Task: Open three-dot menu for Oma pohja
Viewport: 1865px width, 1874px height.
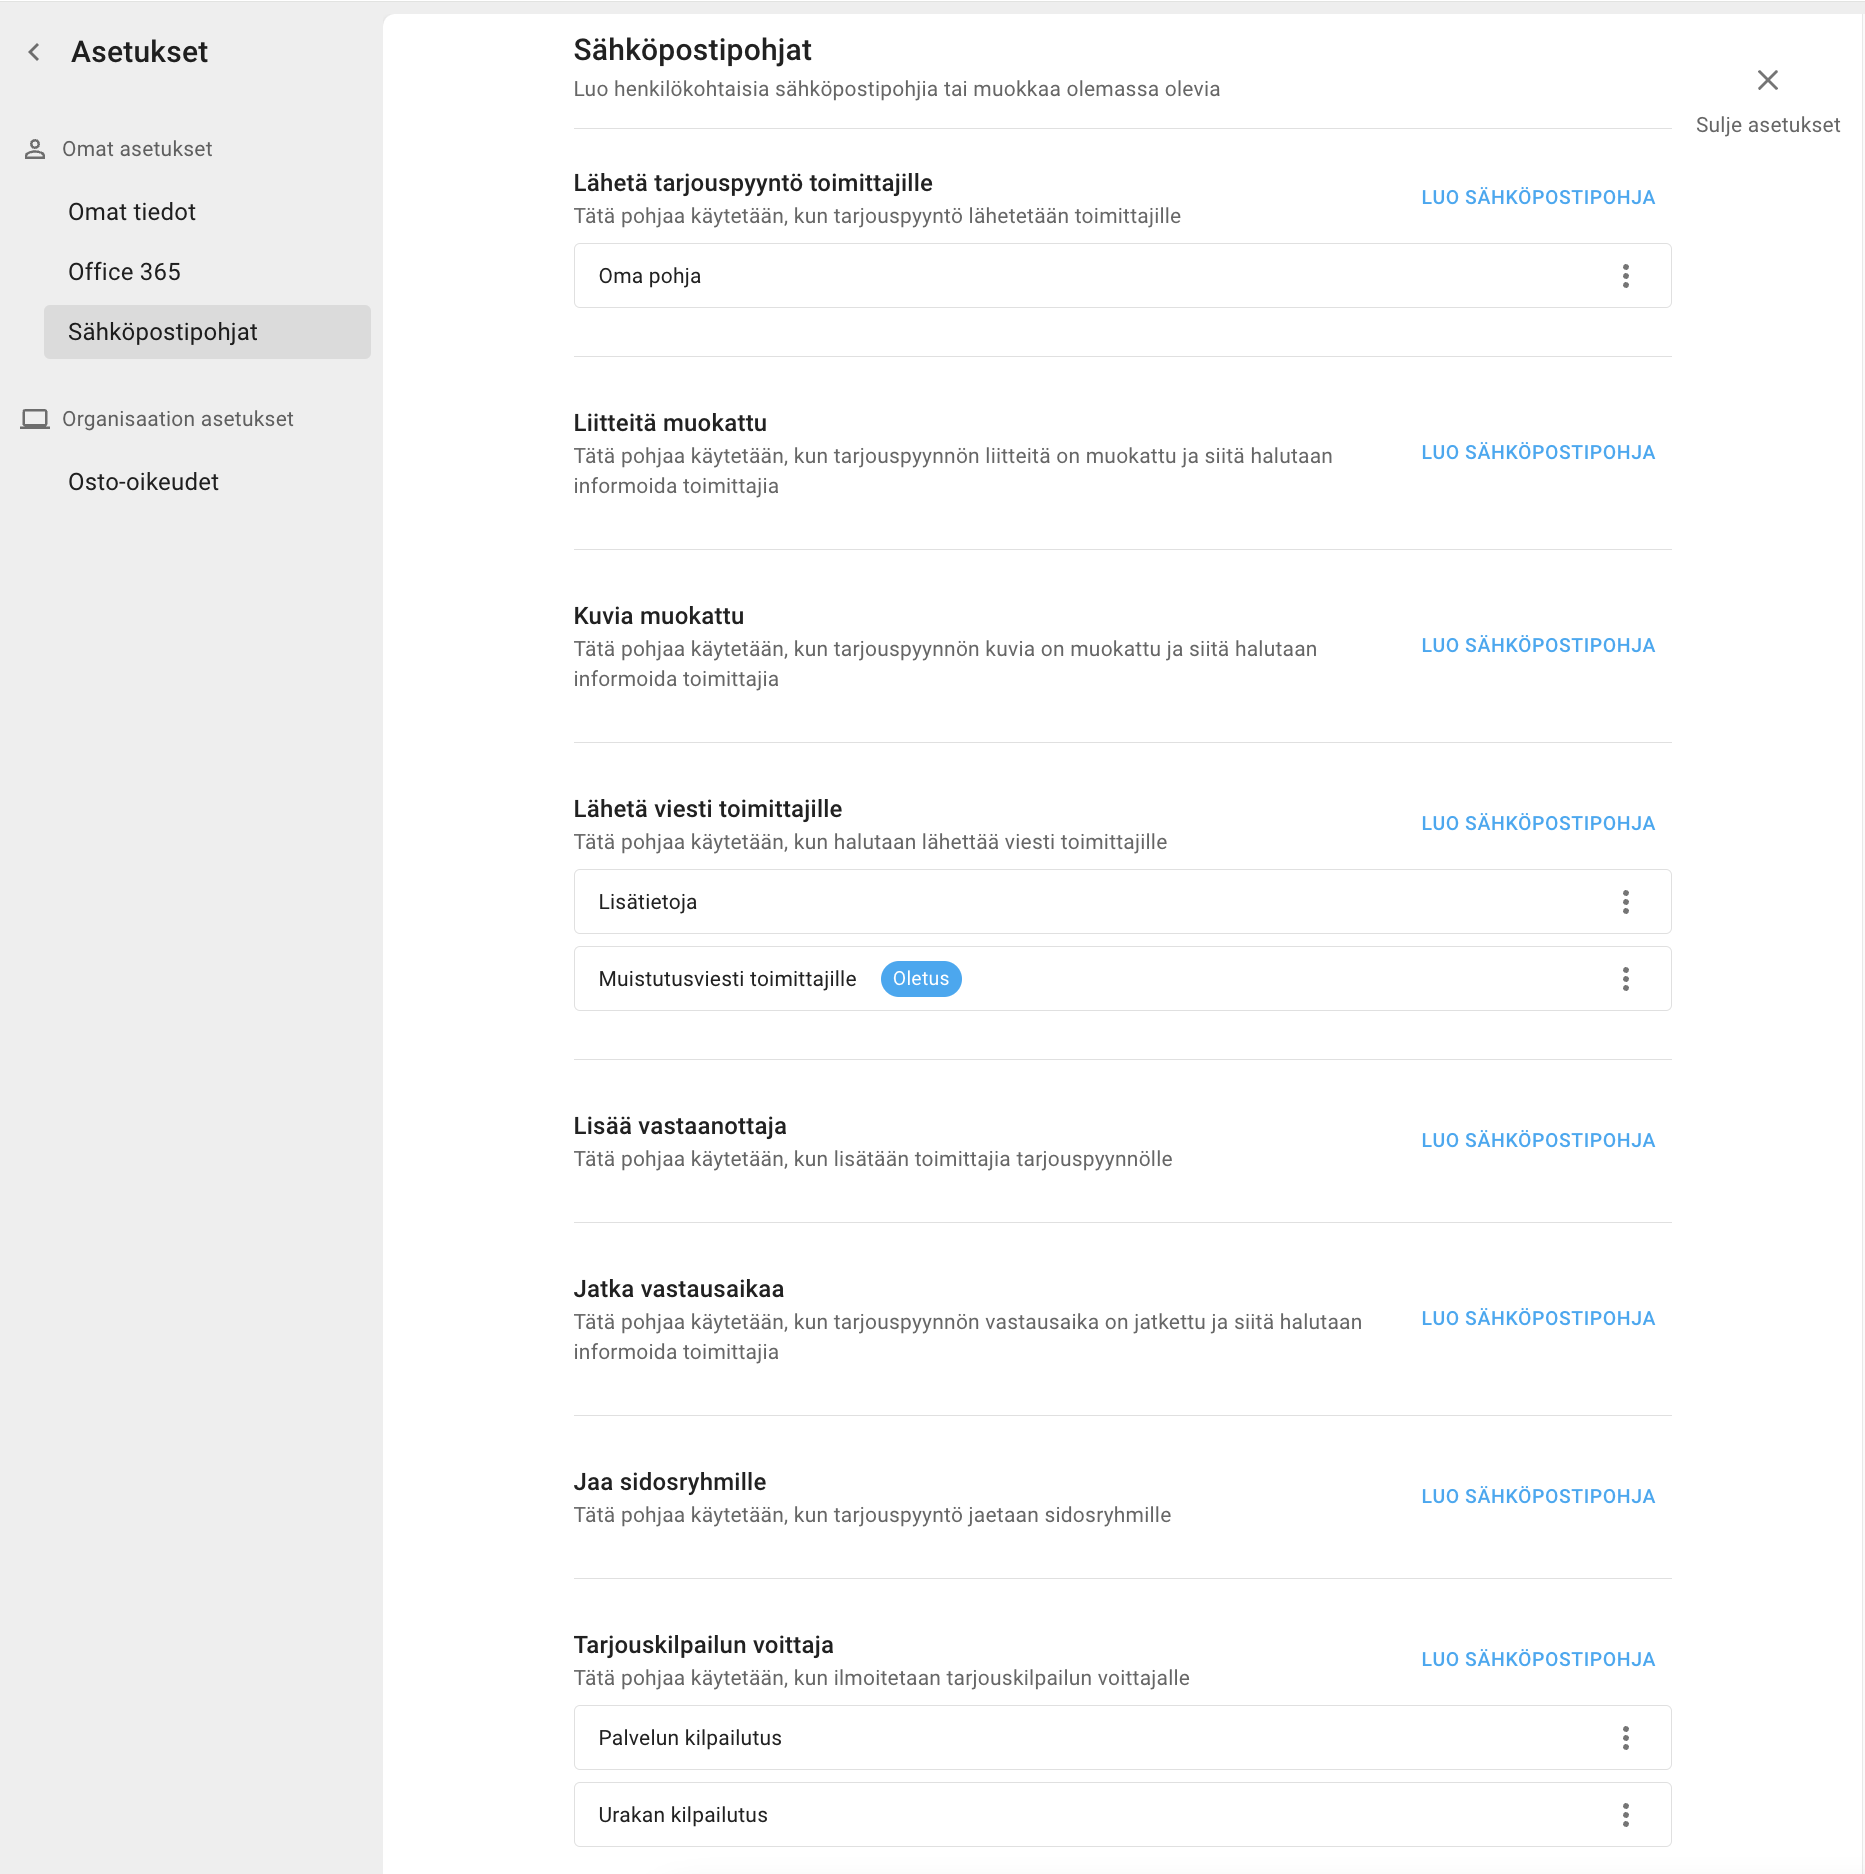Action: coord(1625,276)
